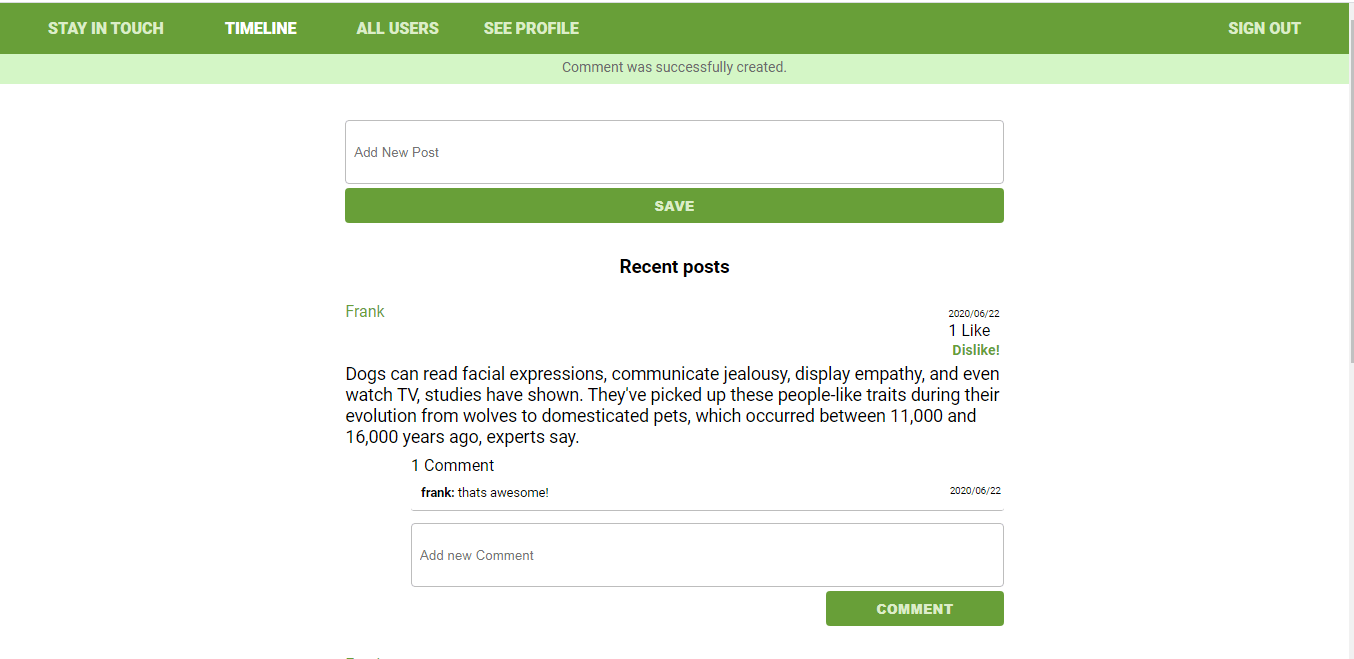Click the 'Comment was successfully created' notice
The width and height of the screenshot is (1354, 659).
pyautogui.click(x=674, y=68)
